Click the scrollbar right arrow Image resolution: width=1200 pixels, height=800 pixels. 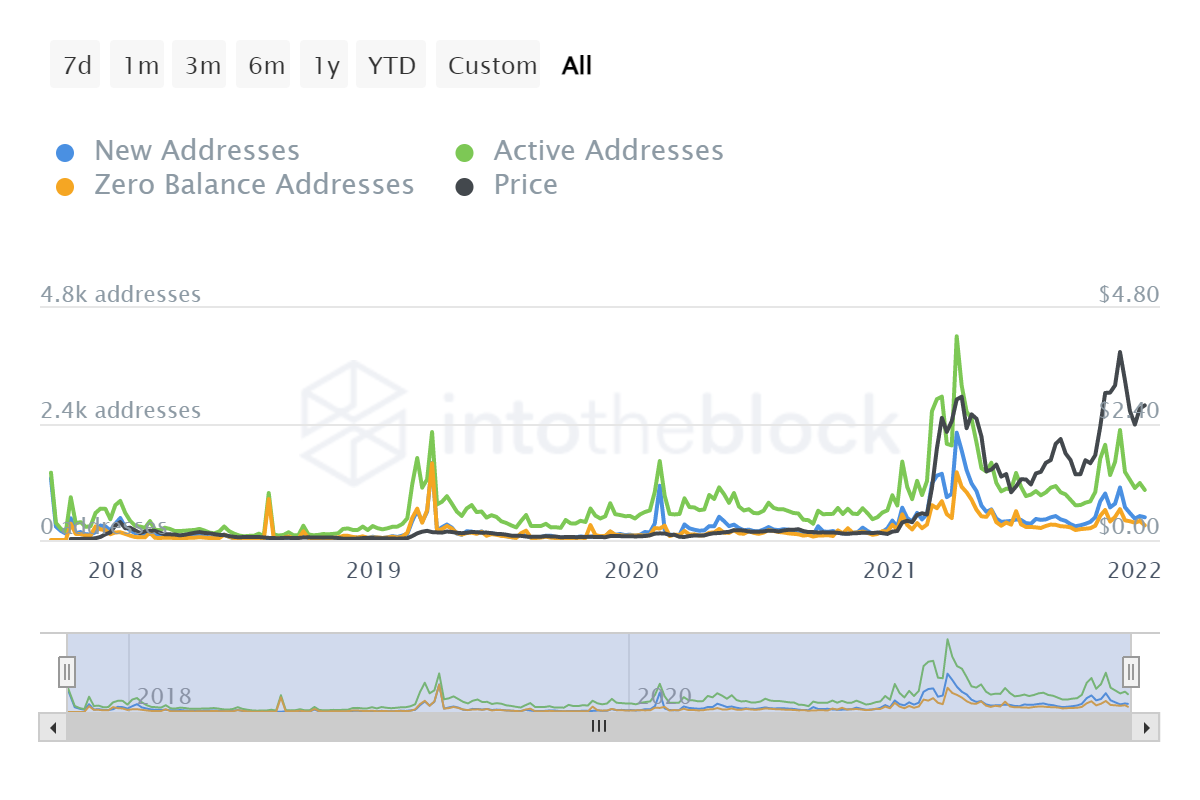tap(1146, 727)
